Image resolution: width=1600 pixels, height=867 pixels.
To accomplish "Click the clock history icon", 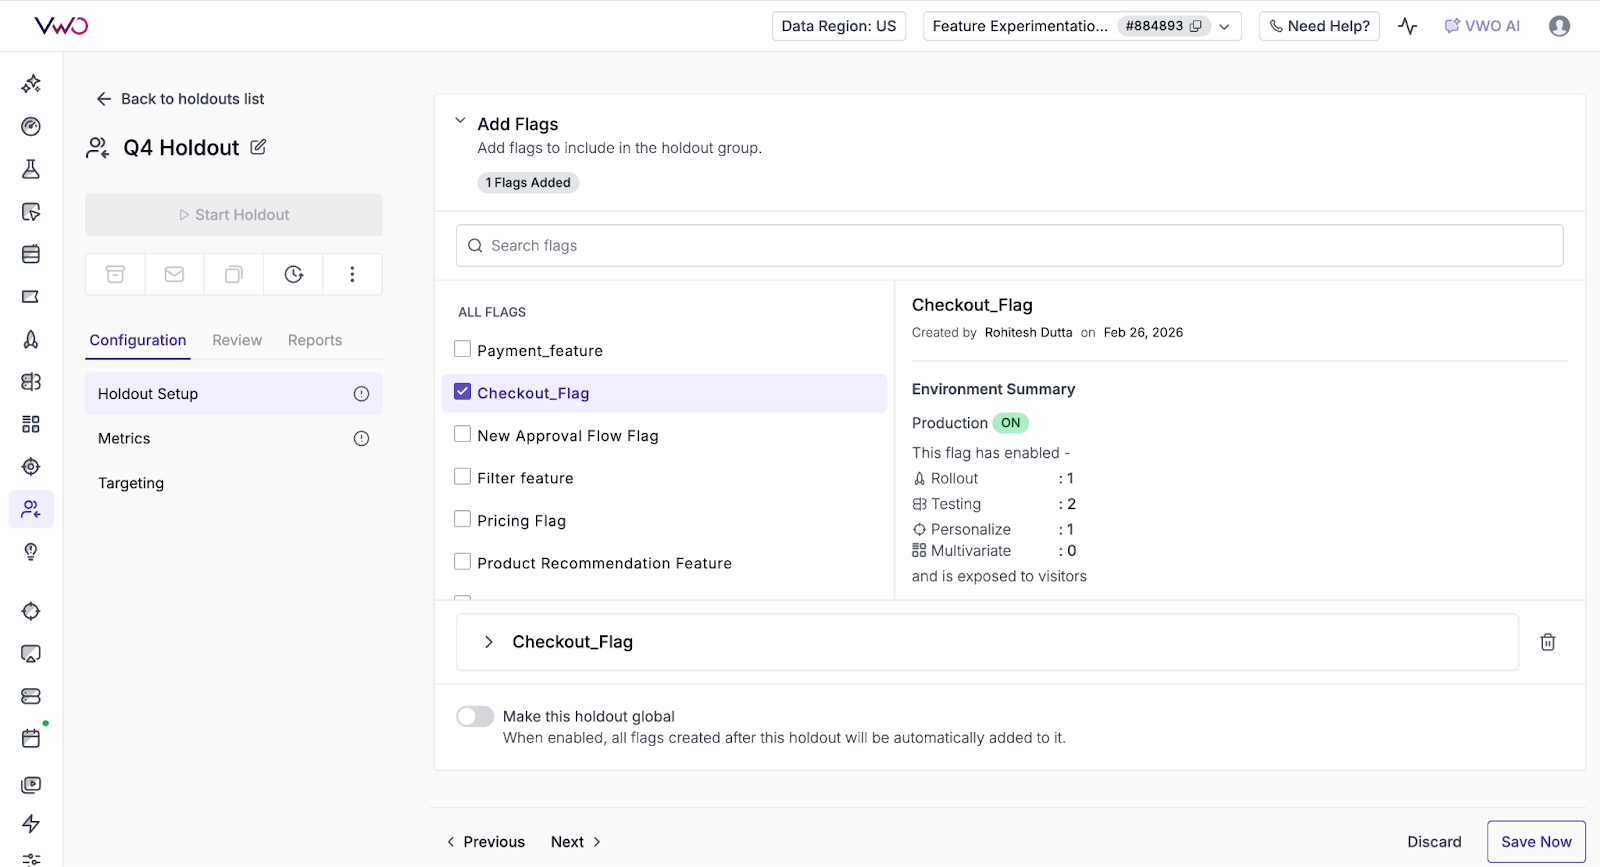I will coord(293,274).
